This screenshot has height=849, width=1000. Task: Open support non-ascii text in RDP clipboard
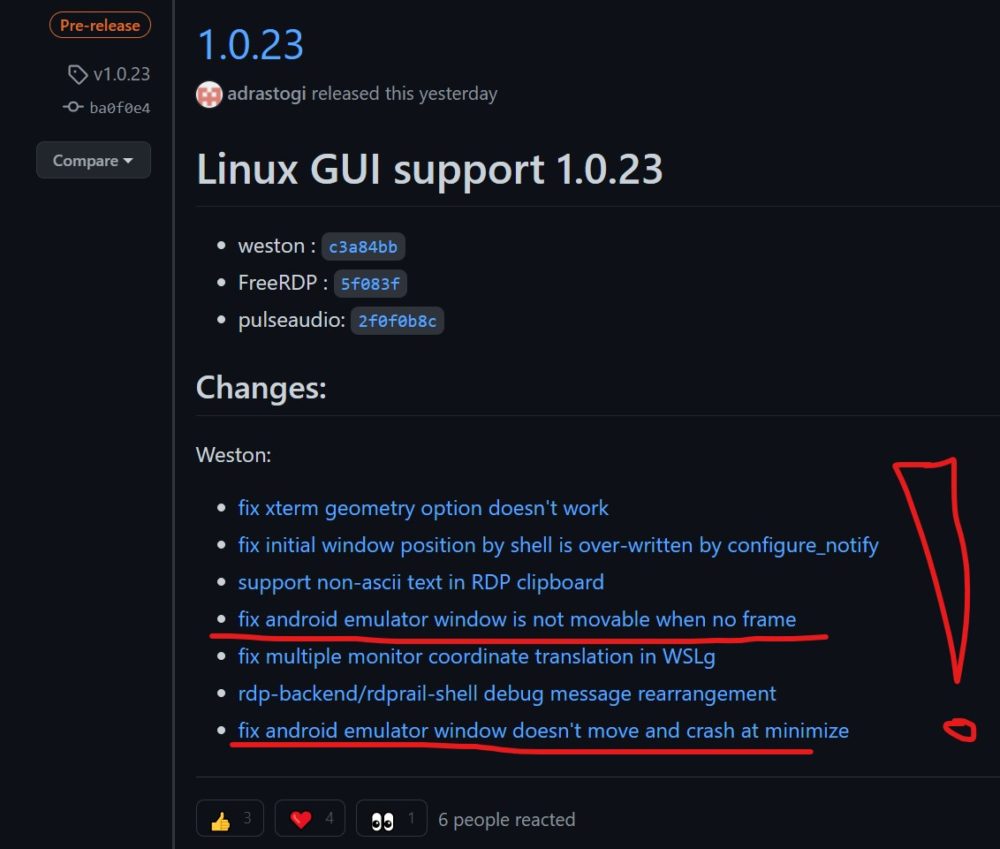coord(421,582)
